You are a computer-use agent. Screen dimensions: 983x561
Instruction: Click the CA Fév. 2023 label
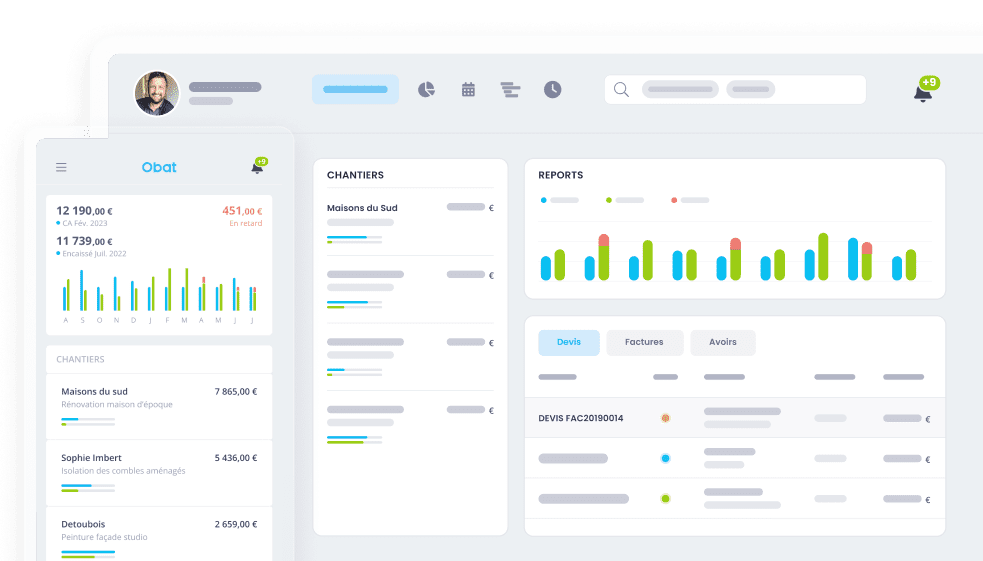pyautogui.click(x=84, y=223)
